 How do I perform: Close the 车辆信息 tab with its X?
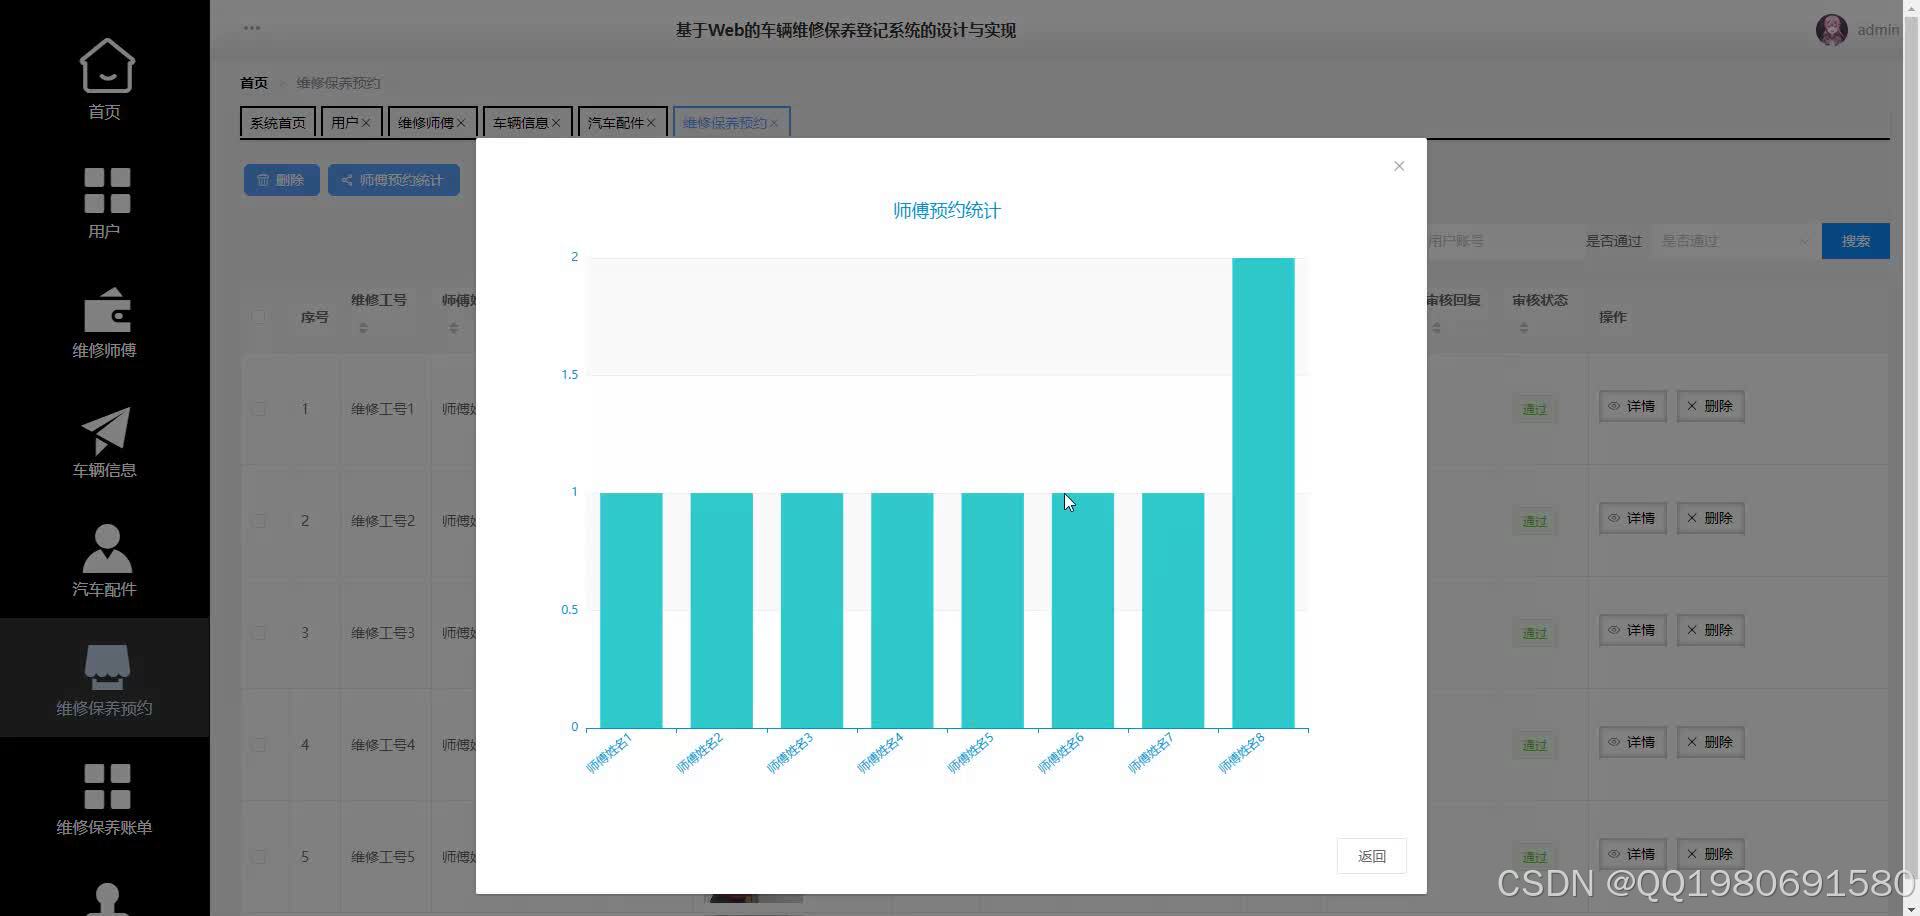click(556, 123)
